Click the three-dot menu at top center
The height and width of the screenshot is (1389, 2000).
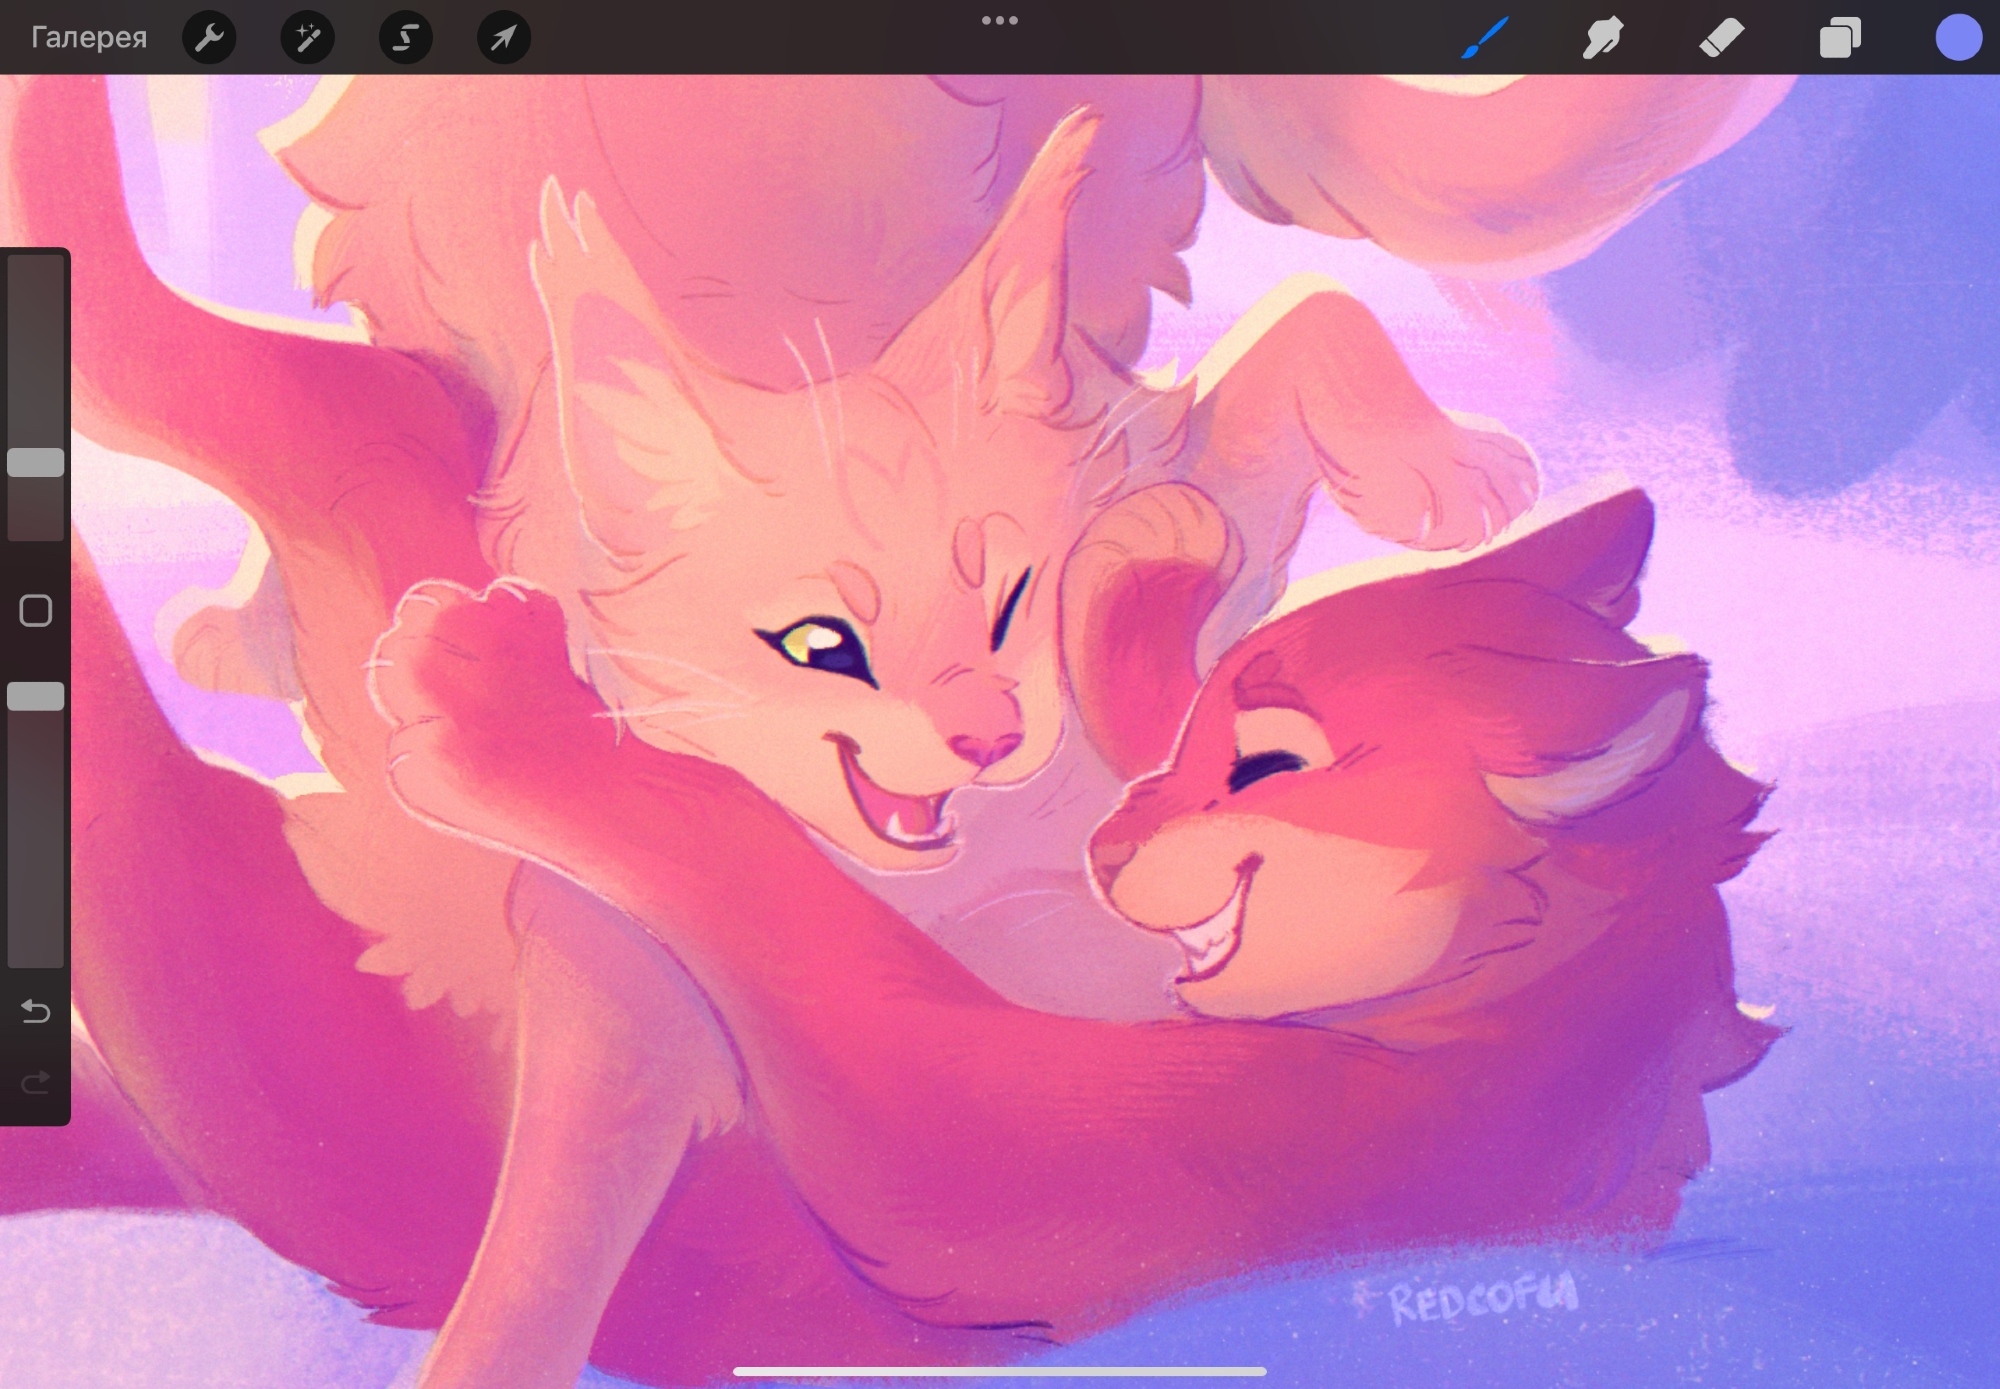[x=999, y=20]
